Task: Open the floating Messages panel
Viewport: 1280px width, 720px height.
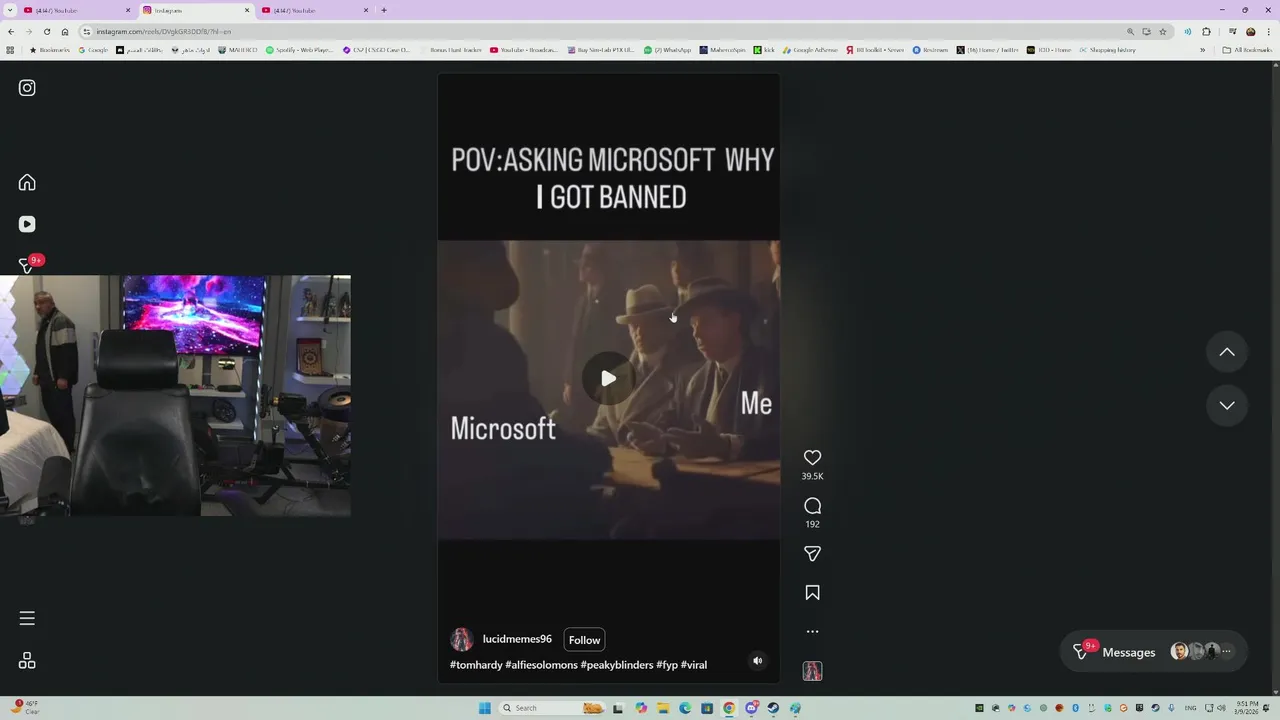Action: (x=1154, y=652)
